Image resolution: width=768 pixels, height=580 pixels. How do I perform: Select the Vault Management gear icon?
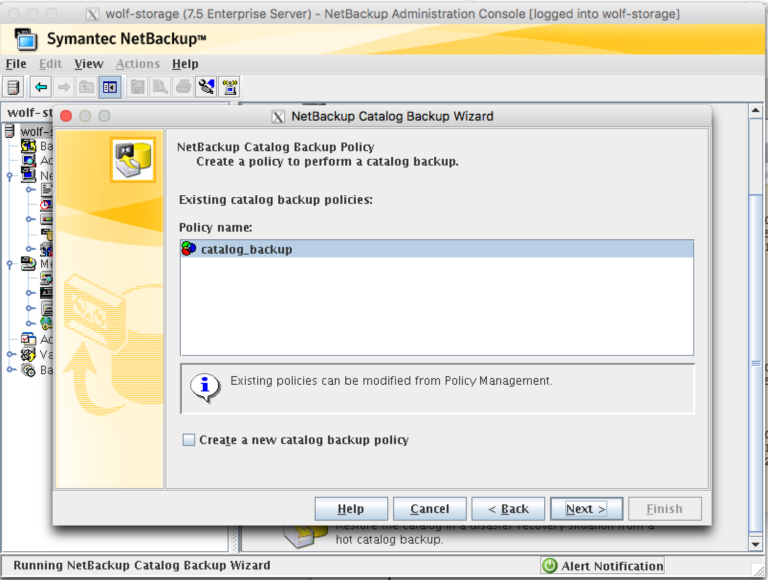pos(28,354)
